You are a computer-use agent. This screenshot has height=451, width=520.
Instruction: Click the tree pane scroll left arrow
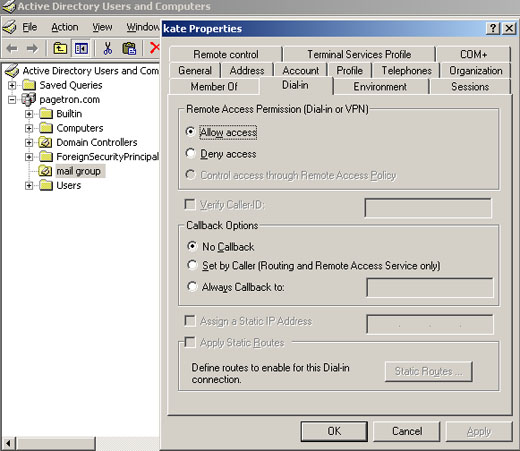point(8,444)
